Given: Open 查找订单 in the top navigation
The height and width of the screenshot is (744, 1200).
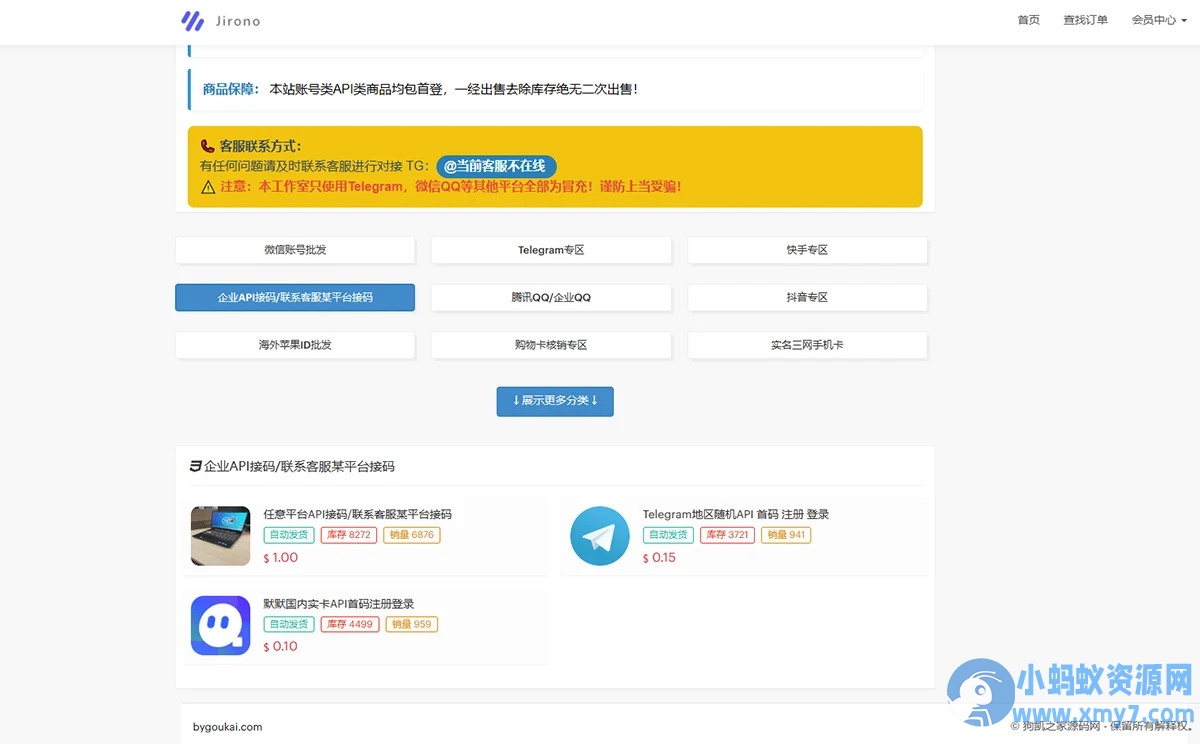Looking at the screenshot, I should (x=1085, y=20).
